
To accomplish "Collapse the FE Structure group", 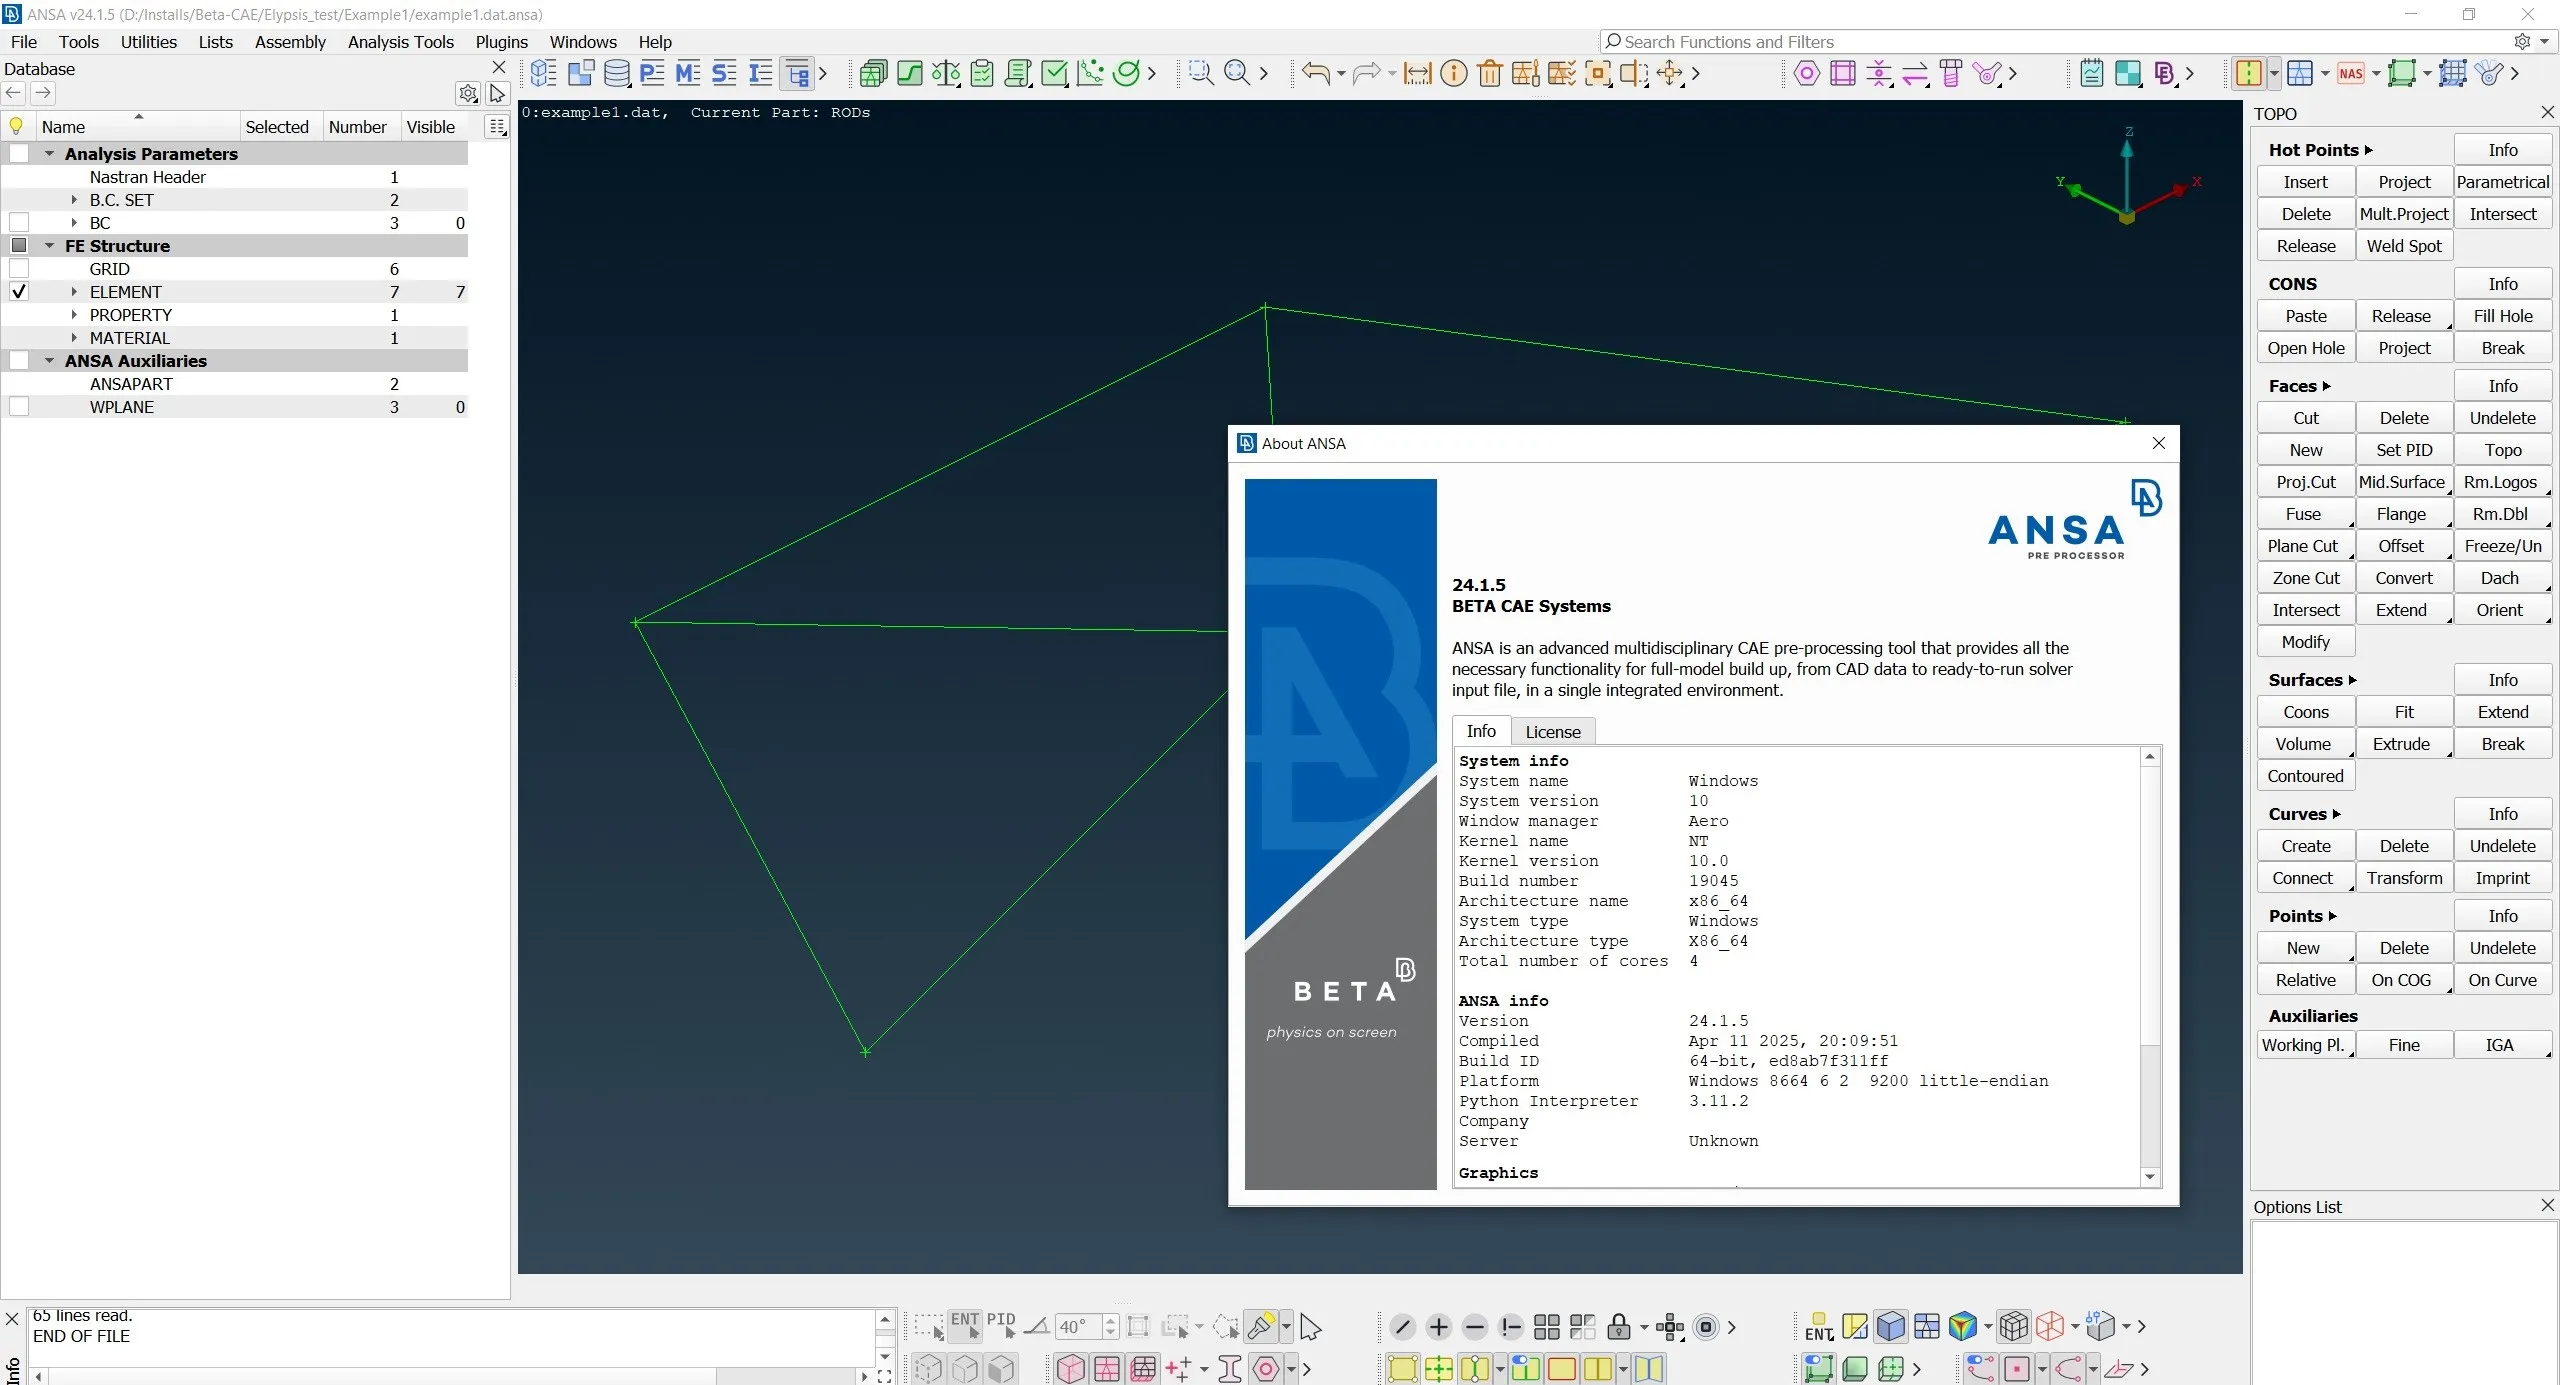I will [x=49, y=246].
